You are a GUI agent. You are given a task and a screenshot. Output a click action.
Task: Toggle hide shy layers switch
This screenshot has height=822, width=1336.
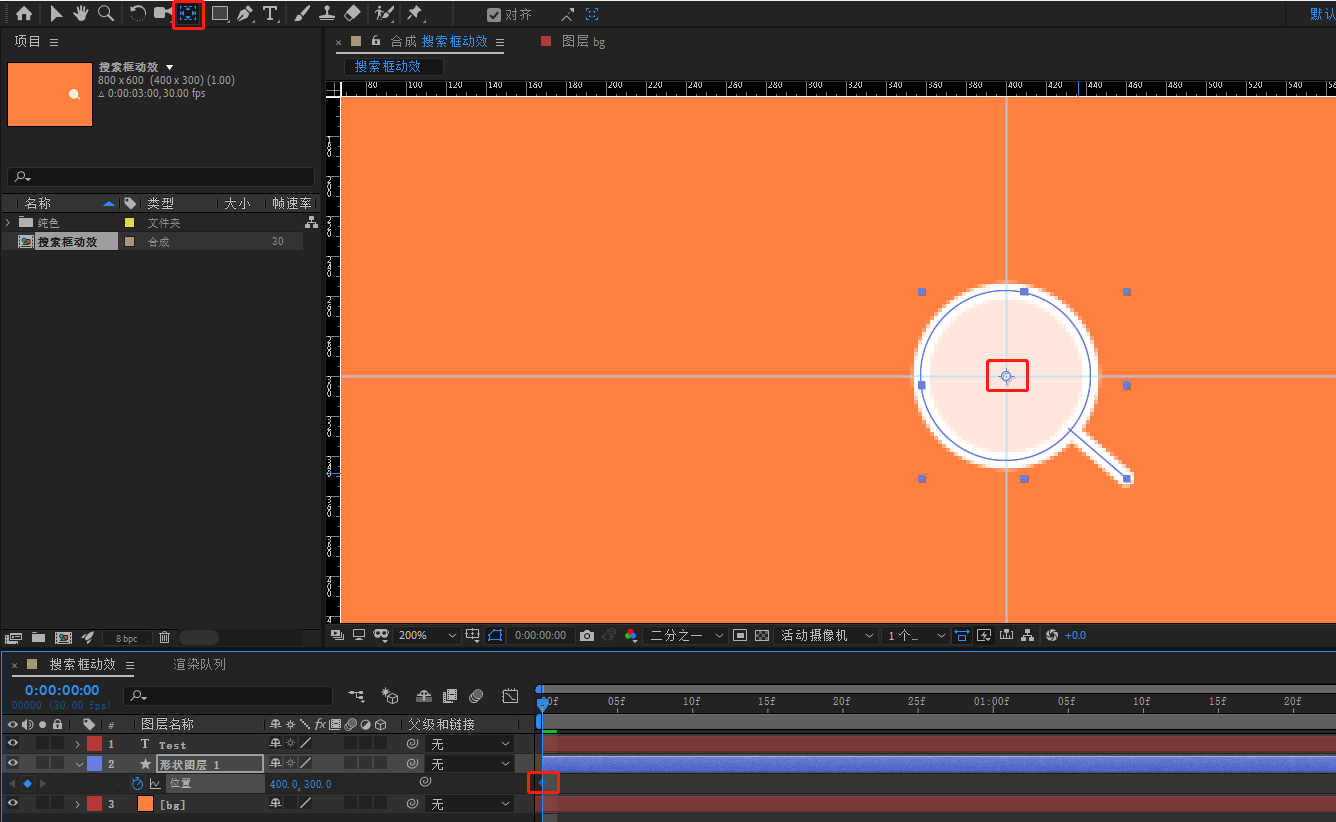(424, 695)
